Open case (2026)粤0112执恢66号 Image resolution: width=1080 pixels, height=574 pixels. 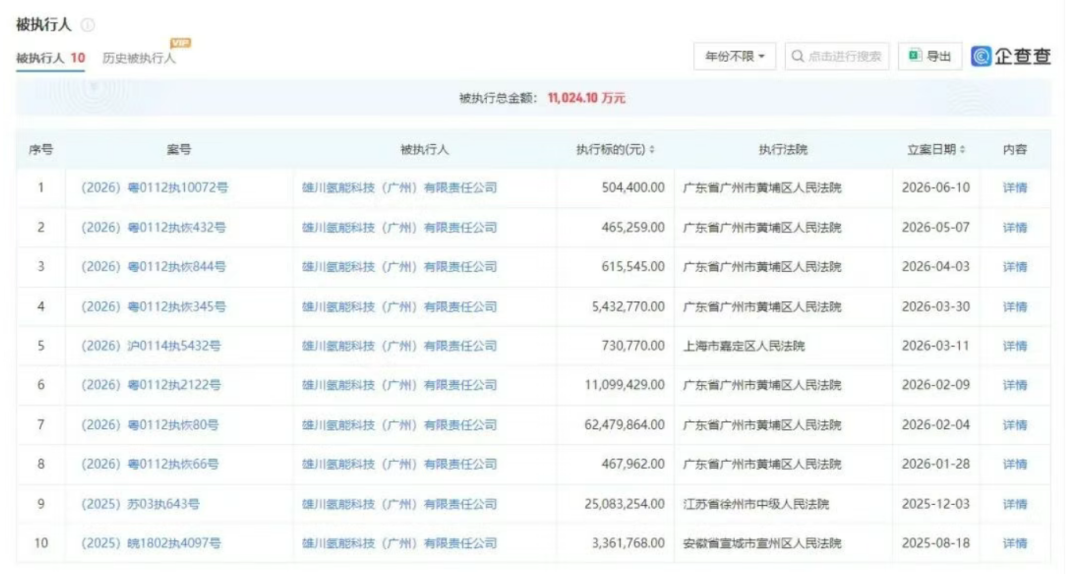pyautogui.click(x=150, y=464)
